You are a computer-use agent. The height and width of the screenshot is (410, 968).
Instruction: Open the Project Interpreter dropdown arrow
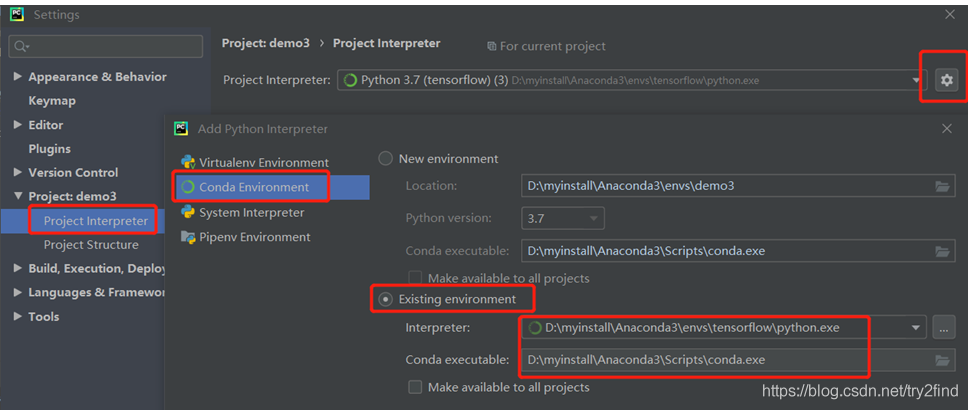(917, 80)
